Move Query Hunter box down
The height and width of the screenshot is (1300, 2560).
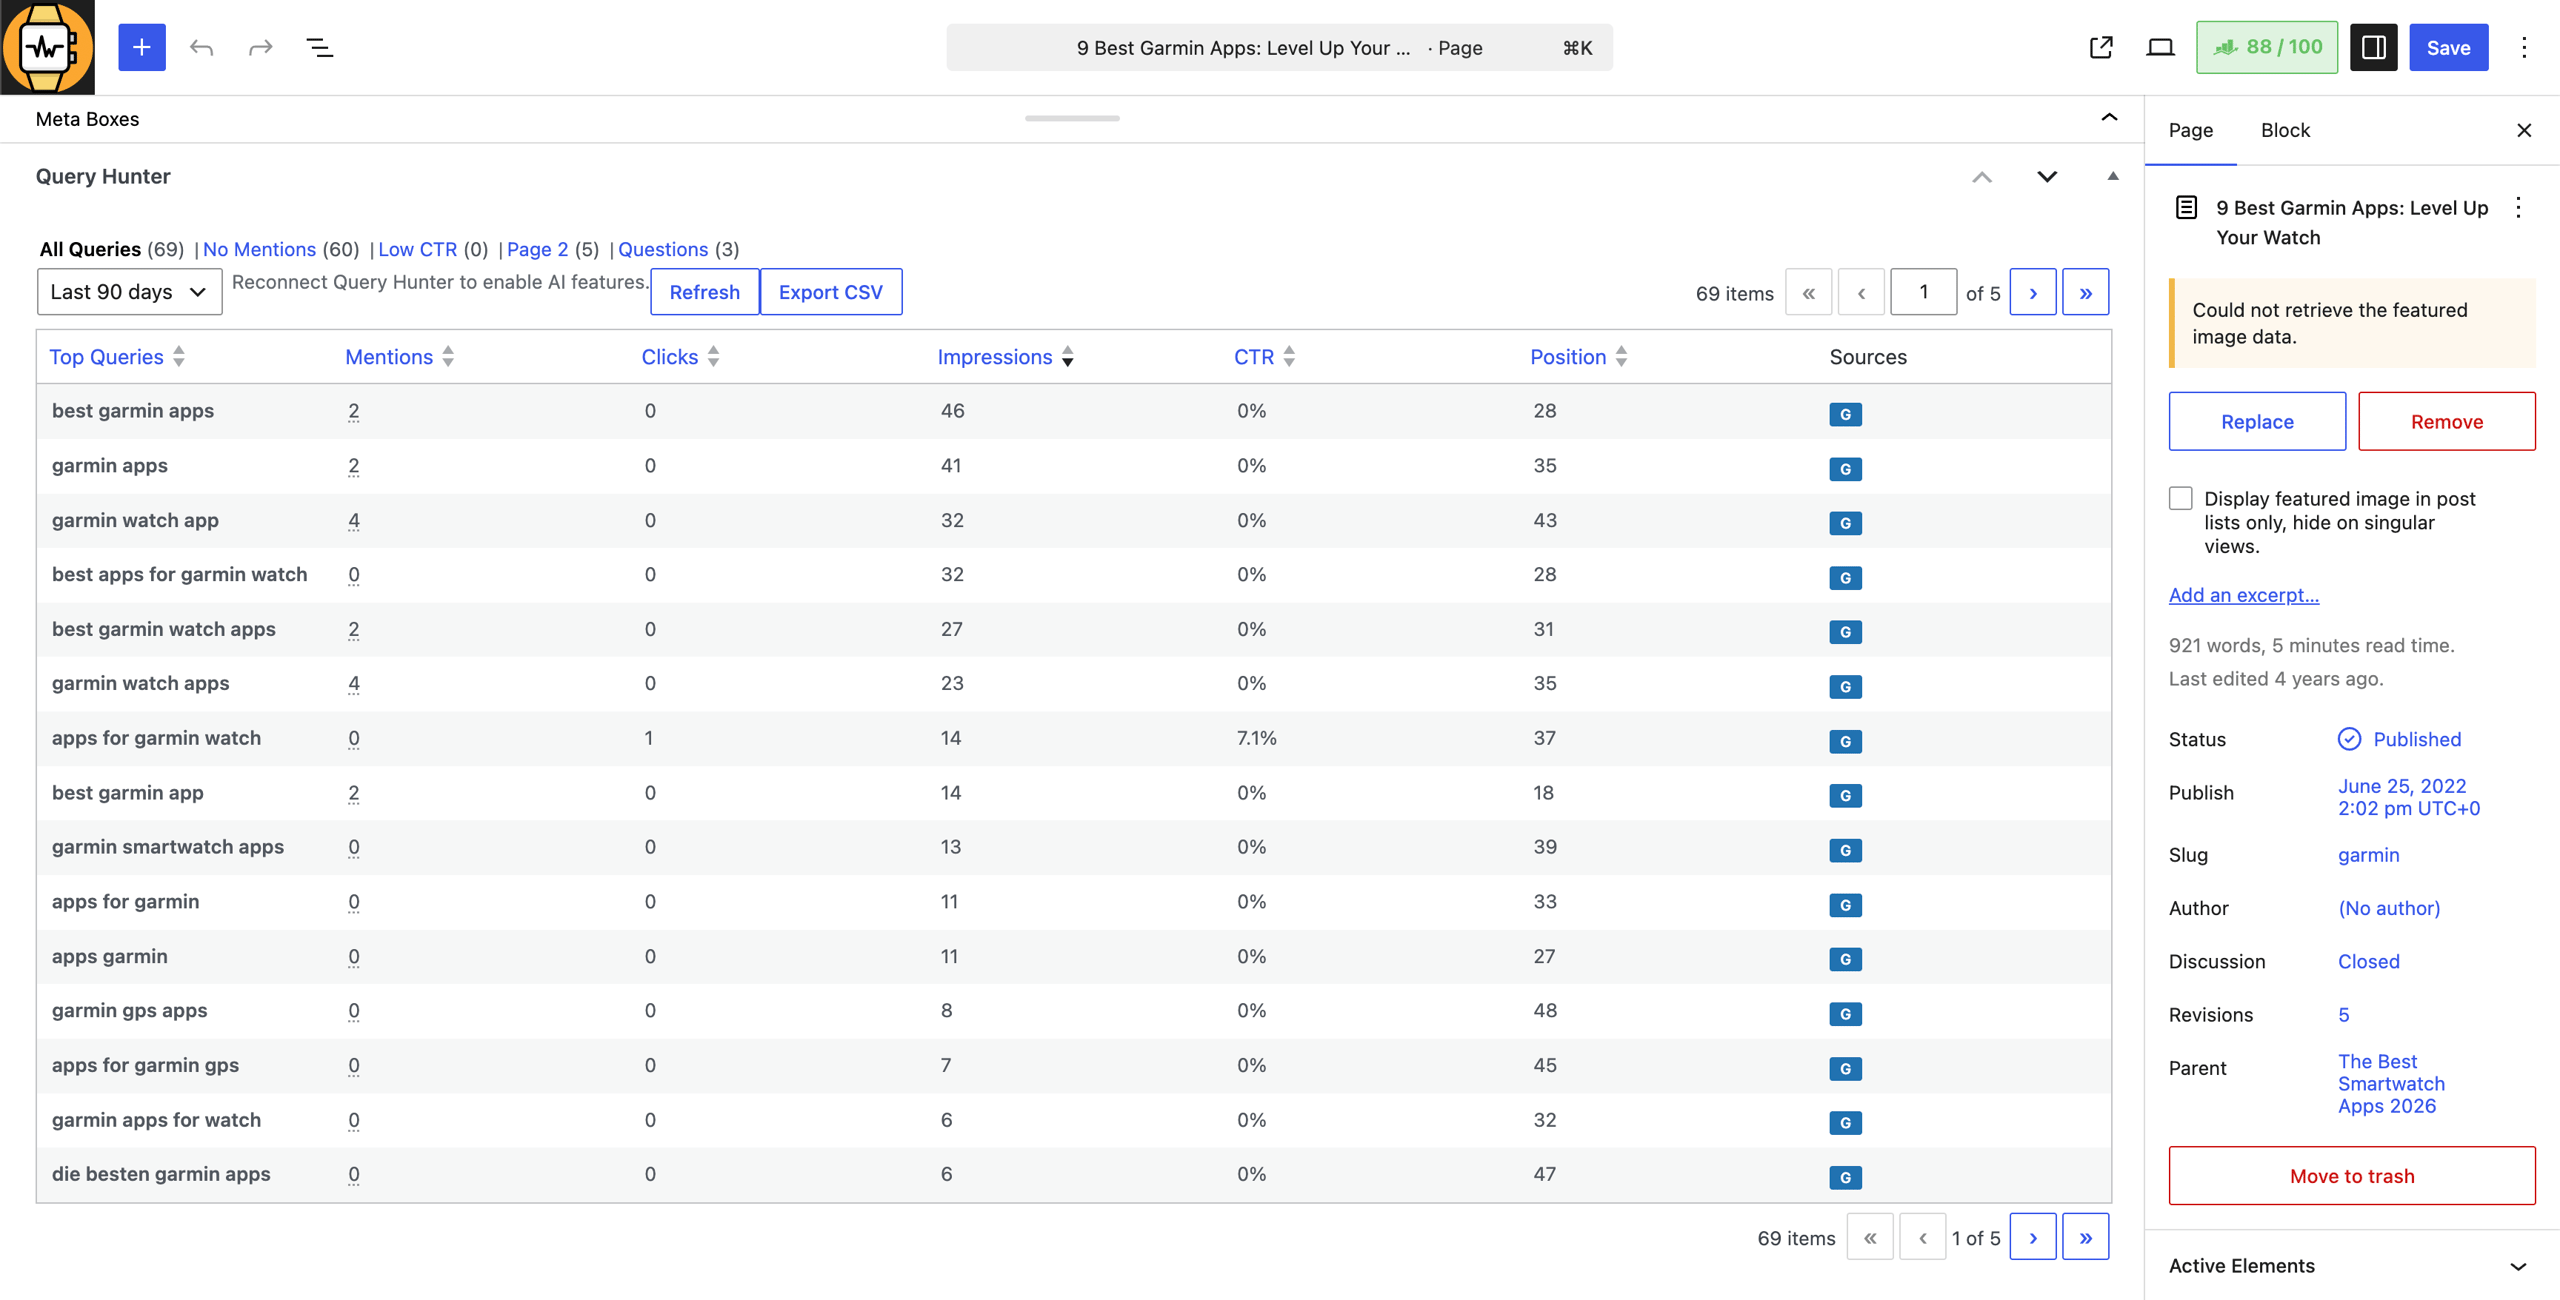tap(2047, 177)
